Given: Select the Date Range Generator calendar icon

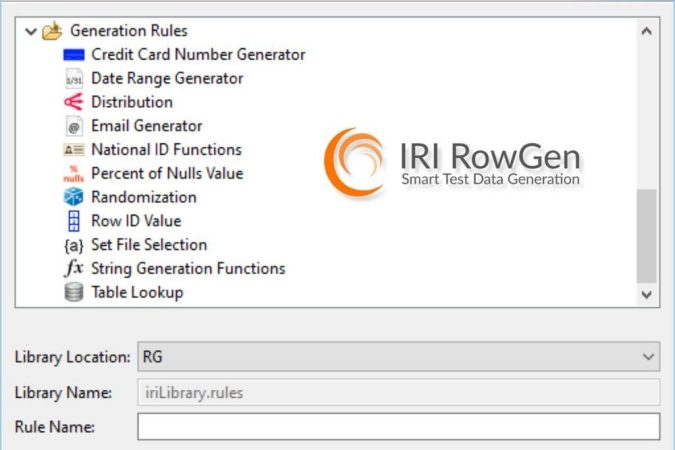Looking at the screenshot, I should pos(74,79).
